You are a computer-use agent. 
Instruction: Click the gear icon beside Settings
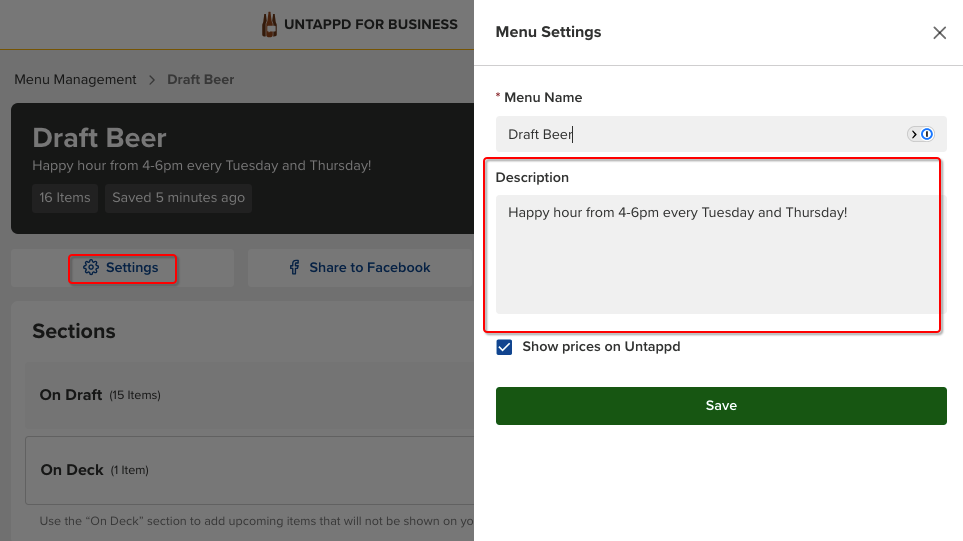pos(91,268)
